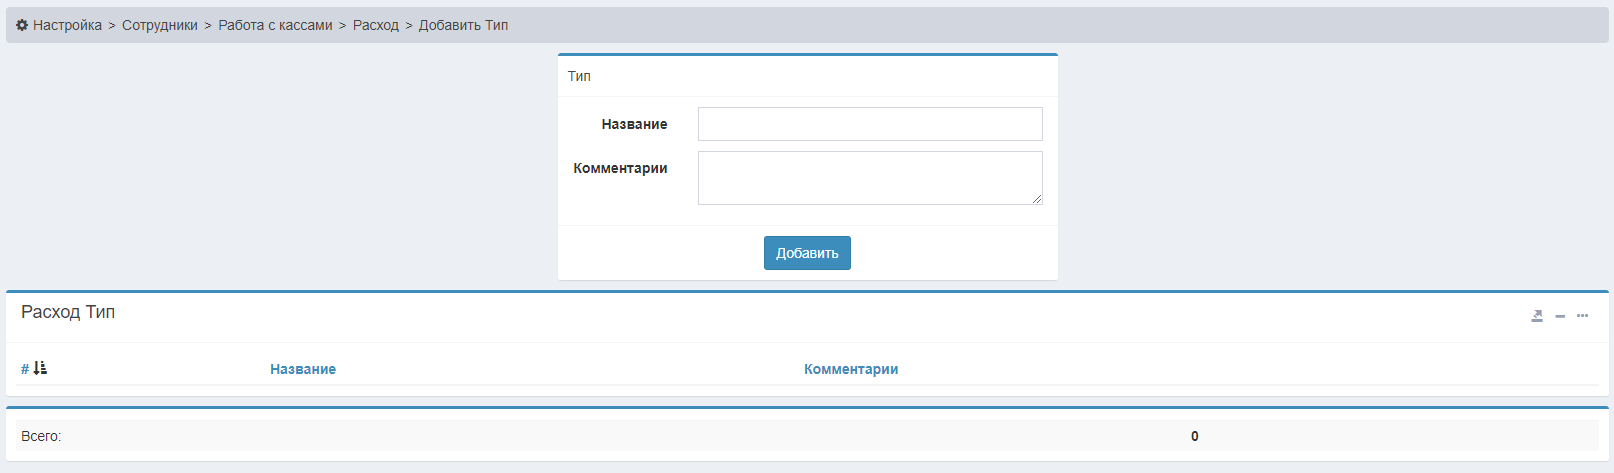The height and width of the screenshot is (473, 1614).
Task: Click inside the Комментарии text area
Action: [x=870, y=178]
